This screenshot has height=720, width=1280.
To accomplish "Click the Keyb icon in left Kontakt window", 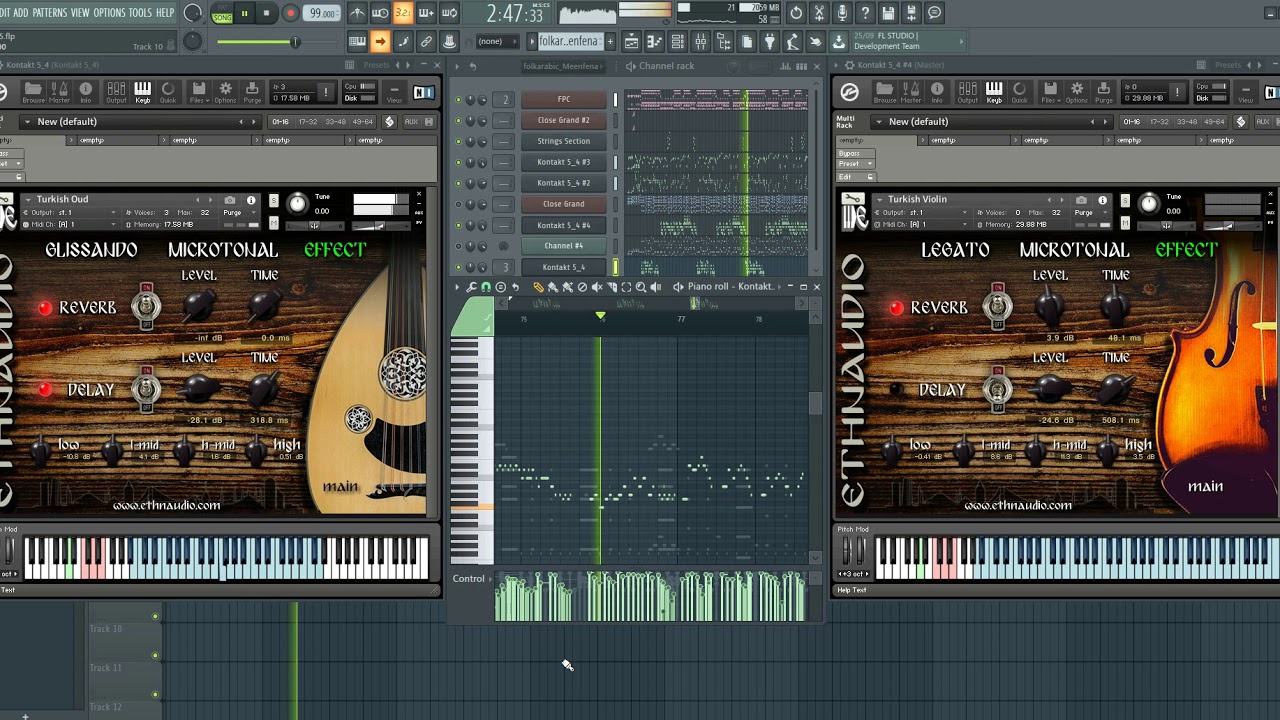I will click(x=142, y=92).
